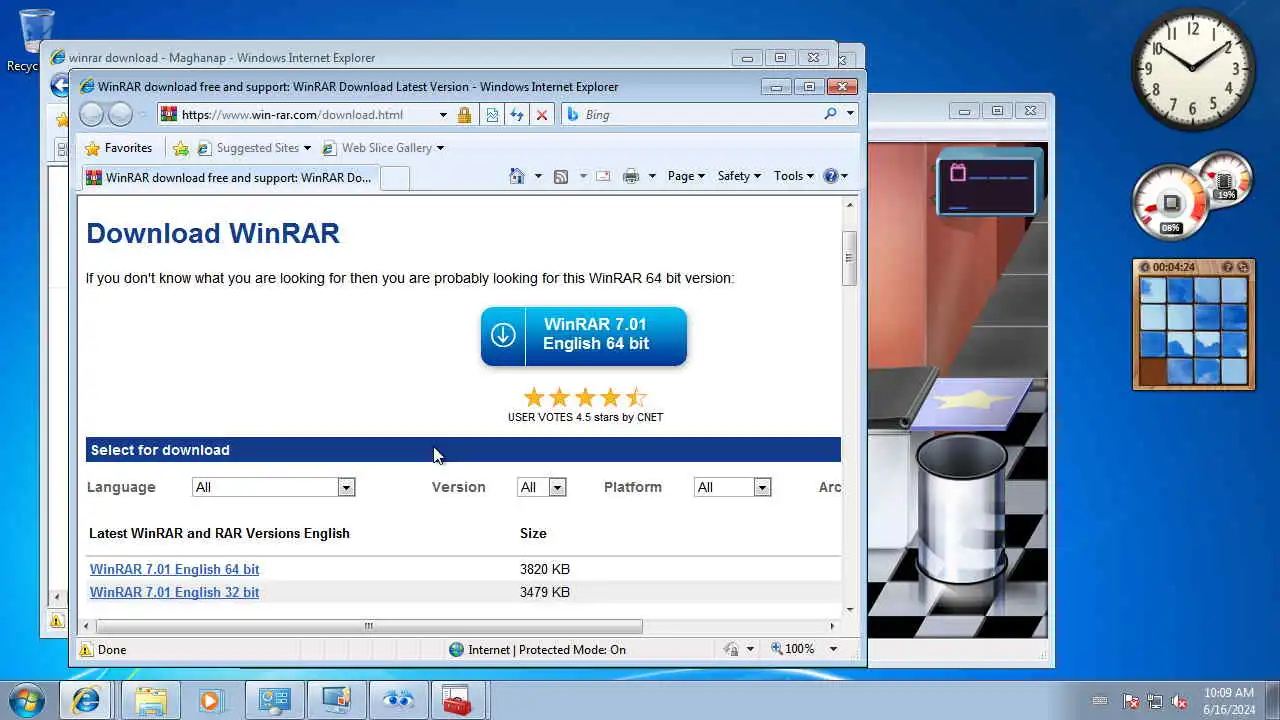This screenshot has height=720, width=1280.
Task: Click the volume muted tray icon
Action: tap(1179, 701)
